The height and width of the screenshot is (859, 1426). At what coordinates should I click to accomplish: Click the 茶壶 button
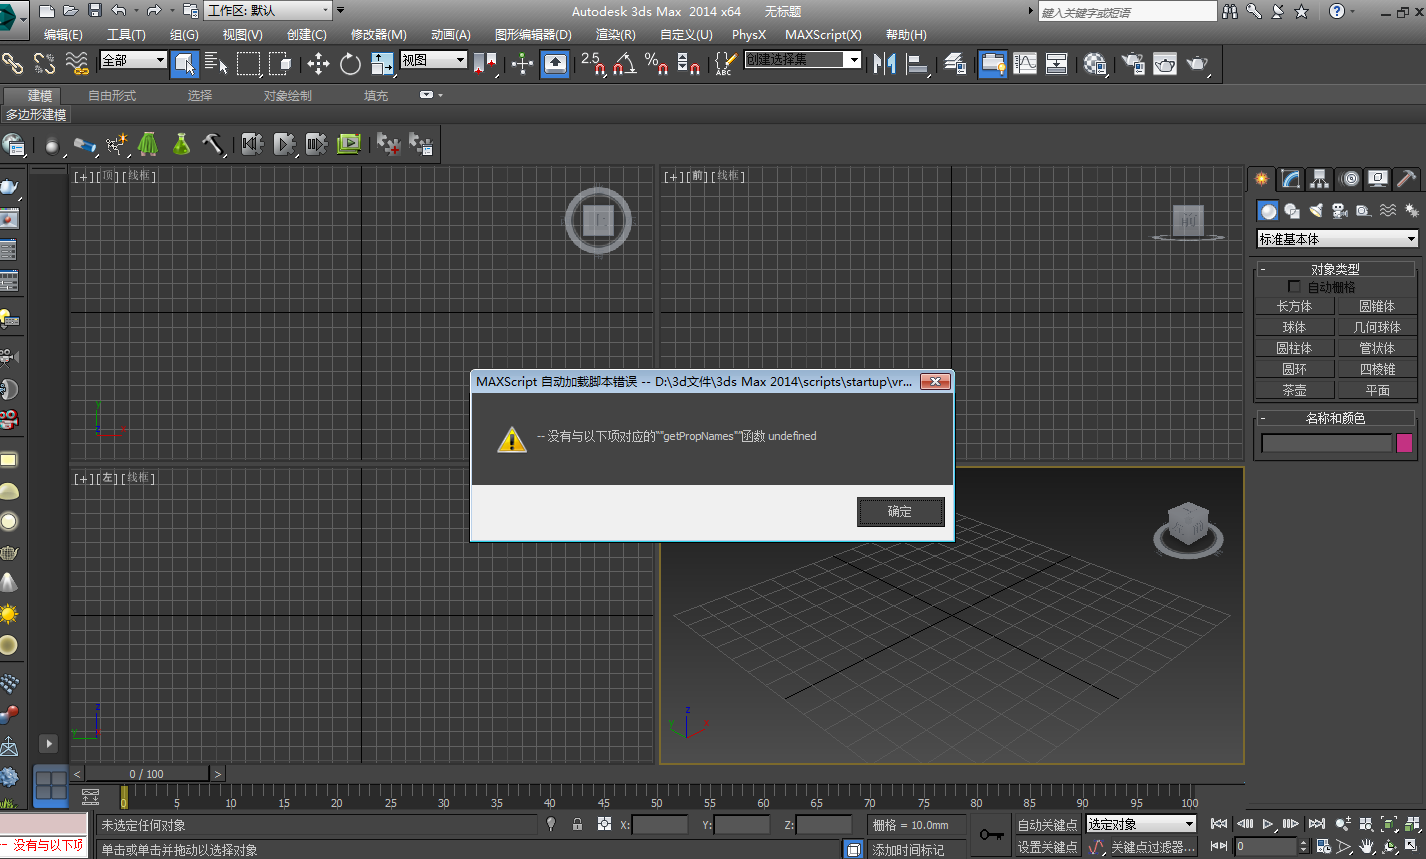(1295, 390)
